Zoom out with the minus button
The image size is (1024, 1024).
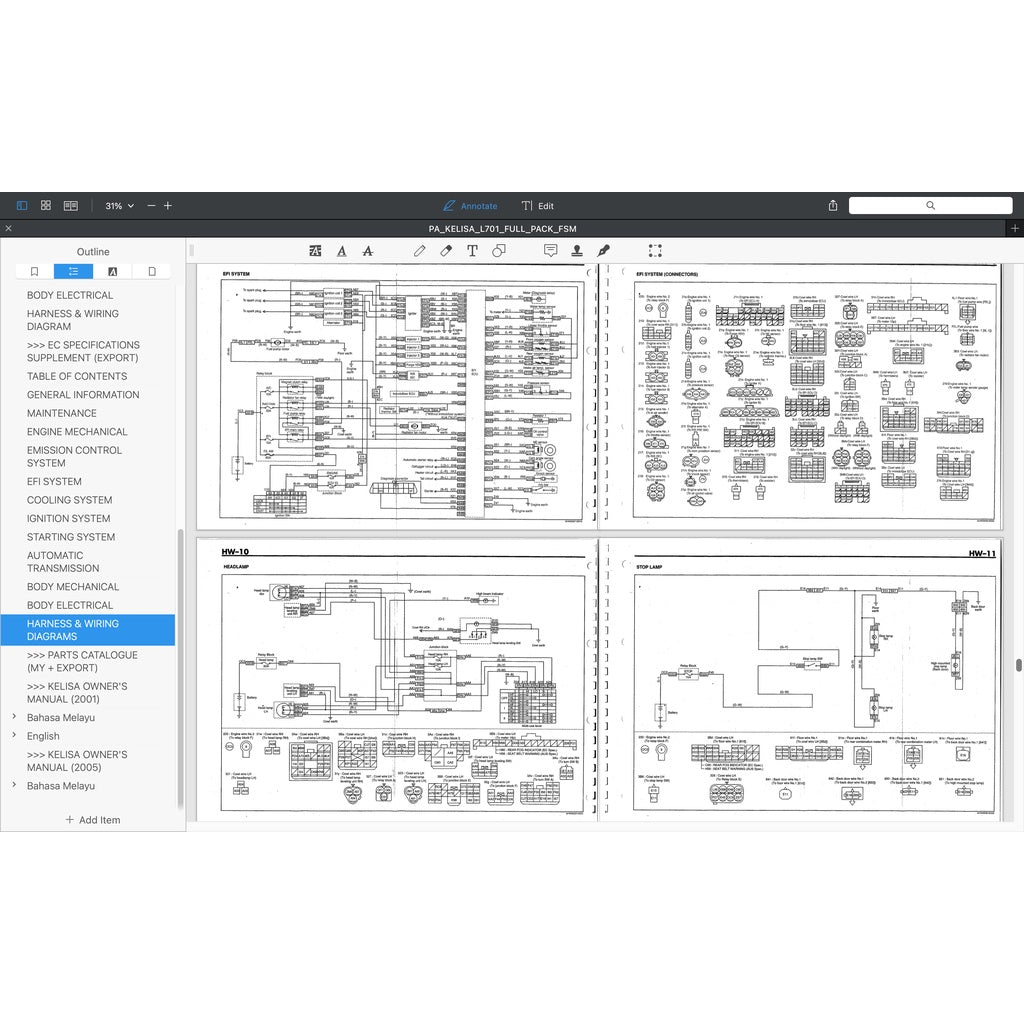(x=152, y=206)
